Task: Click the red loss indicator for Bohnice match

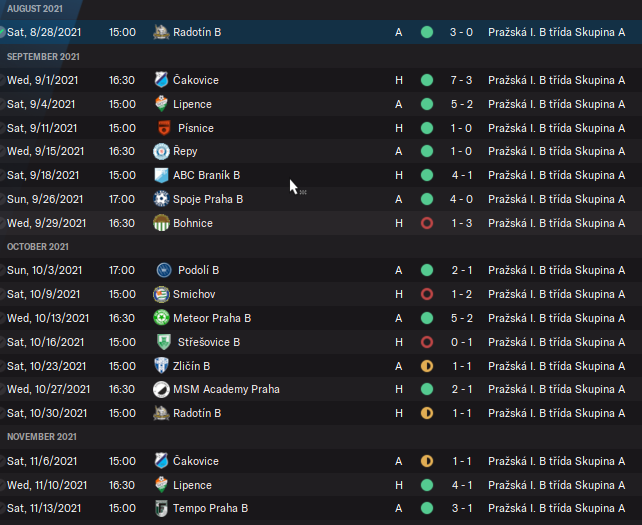Action: [x=427, y=223]
